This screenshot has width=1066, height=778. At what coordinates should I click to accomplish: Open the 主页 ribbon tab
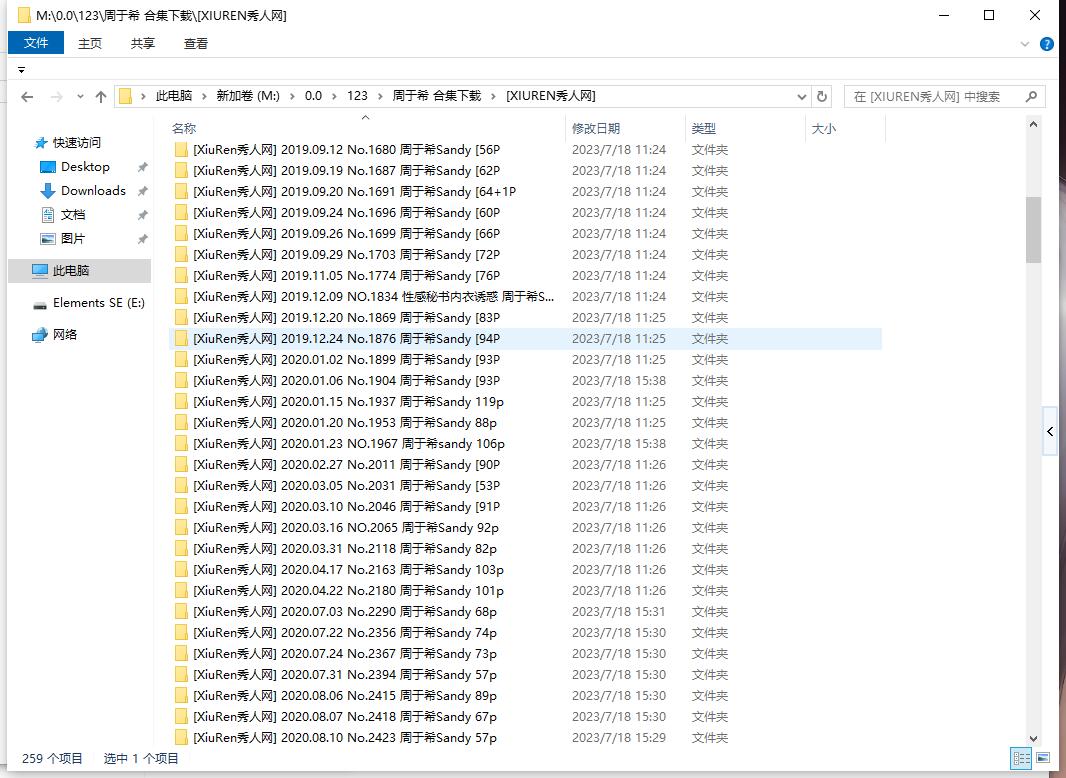coord(90,44)
